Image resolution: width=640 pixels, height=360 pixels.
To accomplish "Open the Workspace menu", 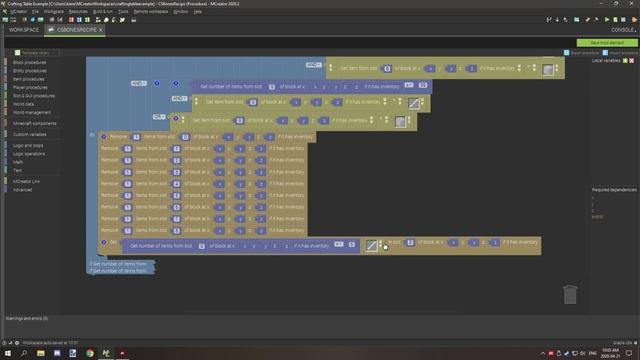I will (x=53, y=11).
